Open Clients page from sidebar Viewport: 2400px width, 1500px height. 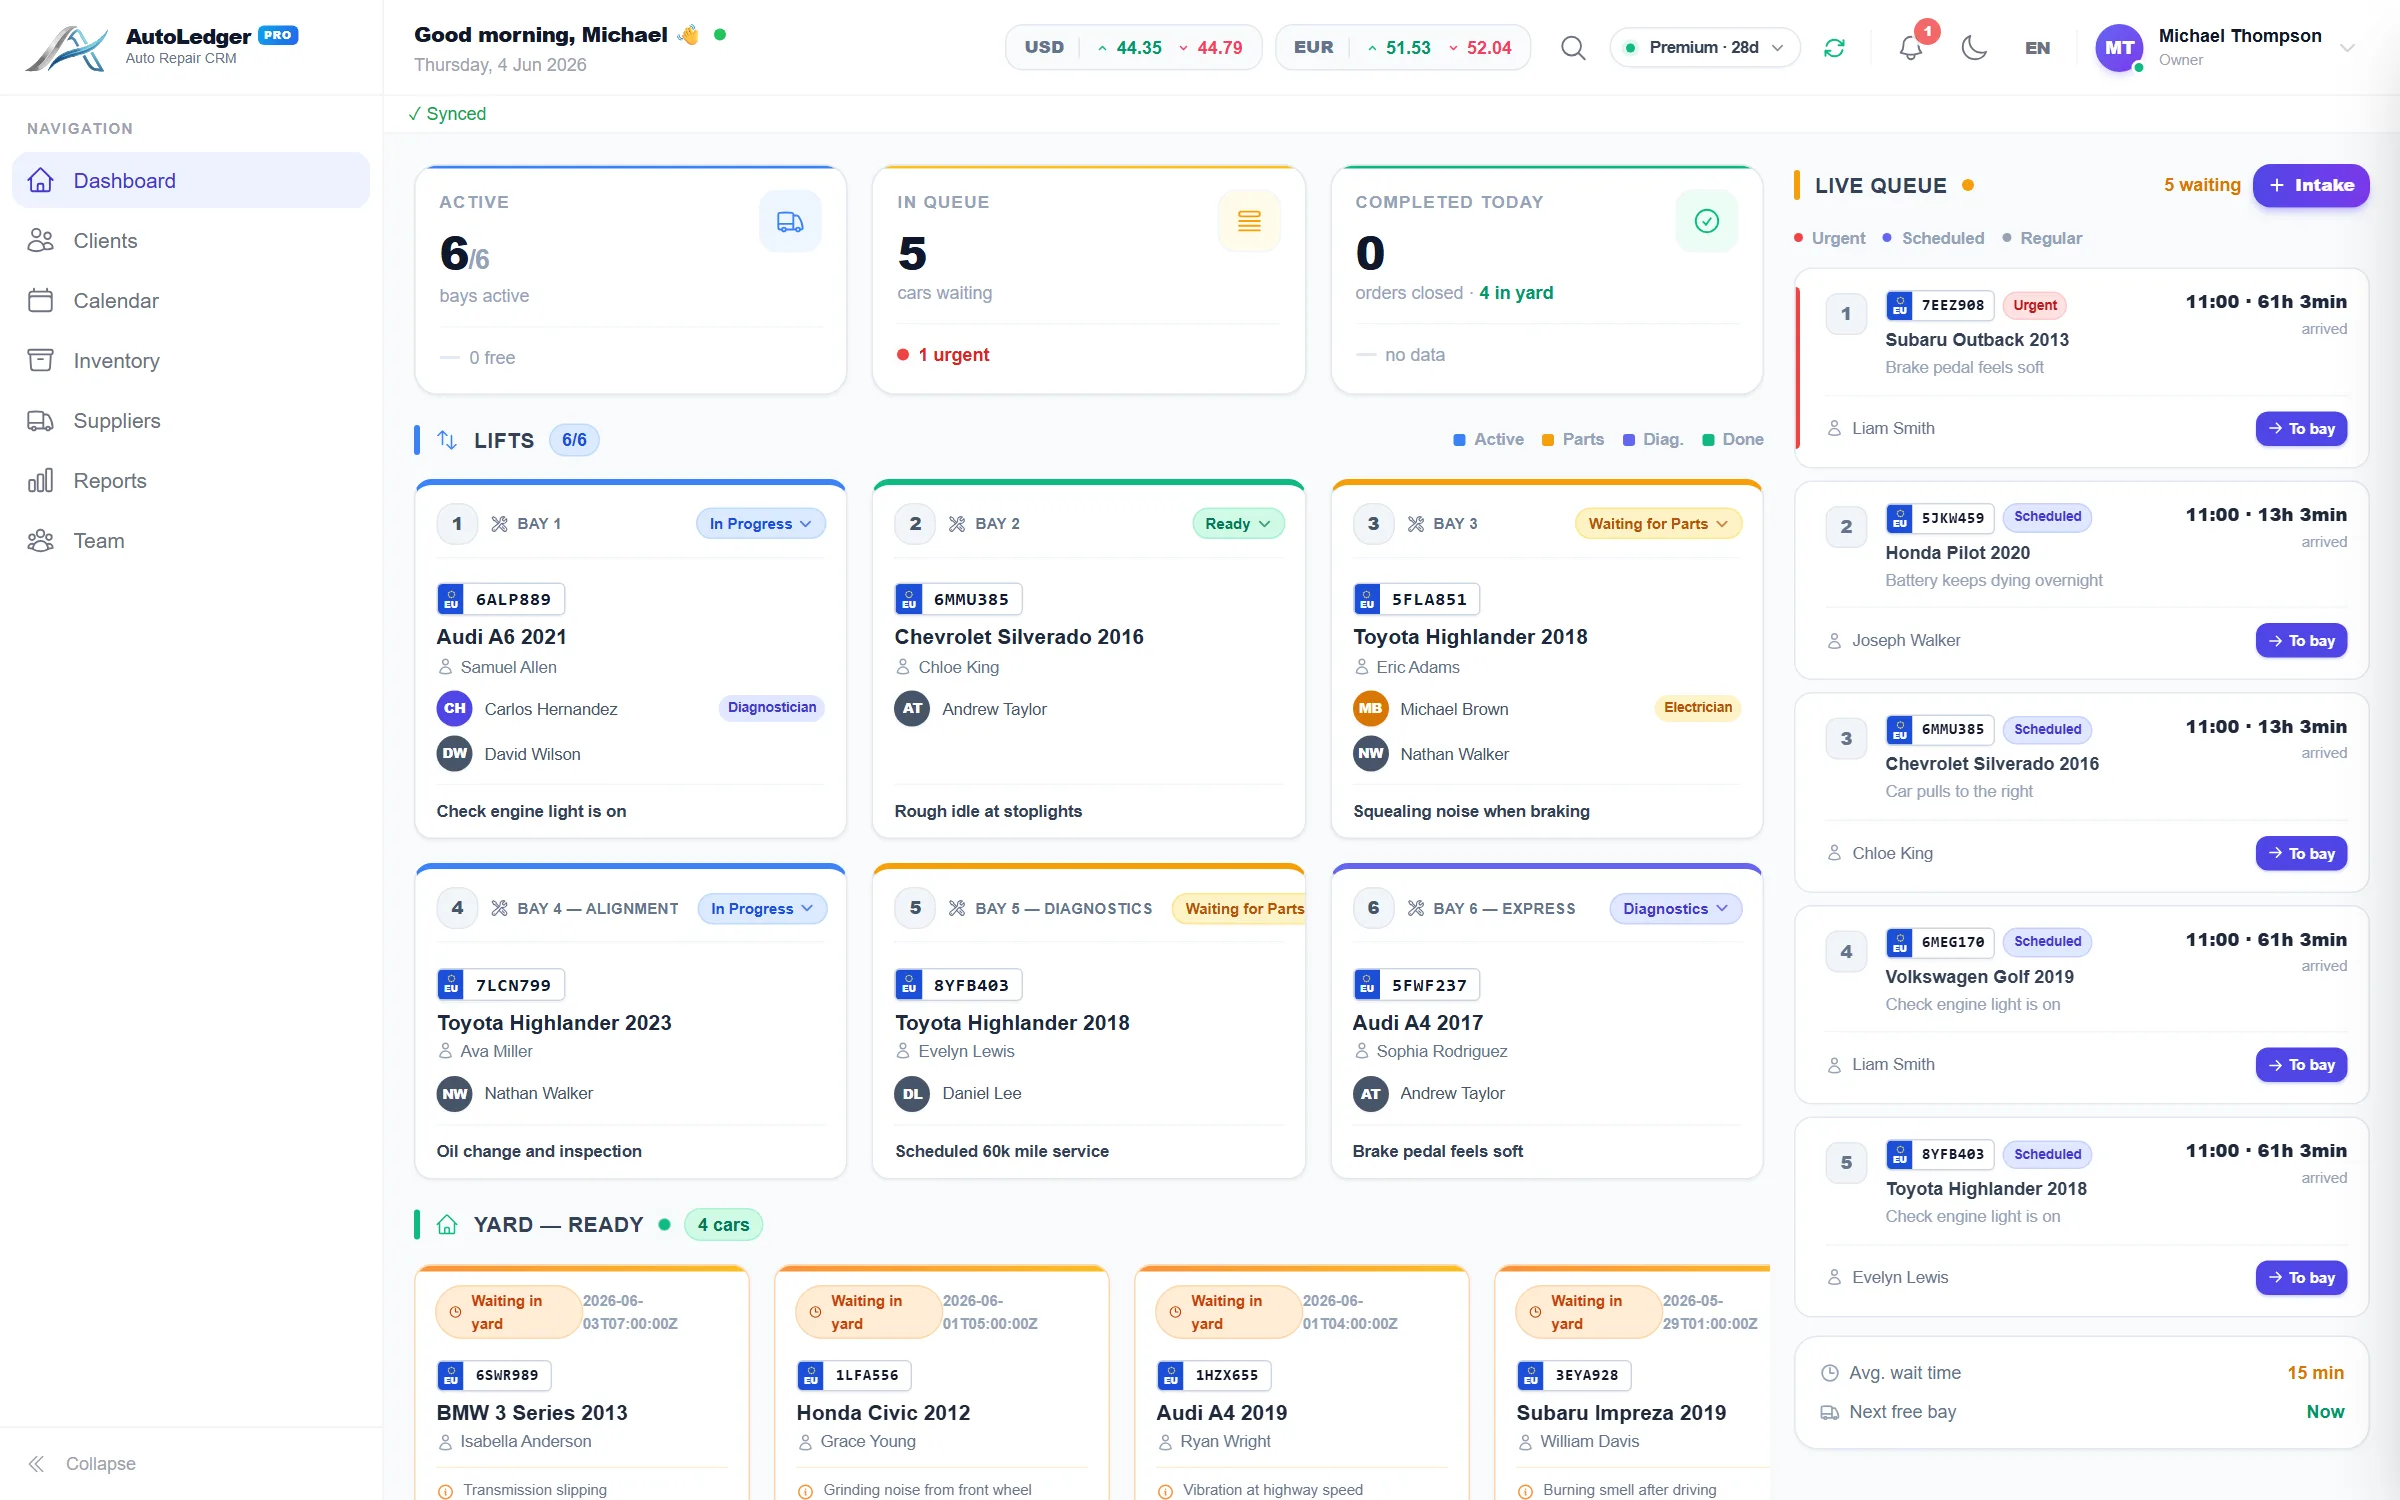191,241
